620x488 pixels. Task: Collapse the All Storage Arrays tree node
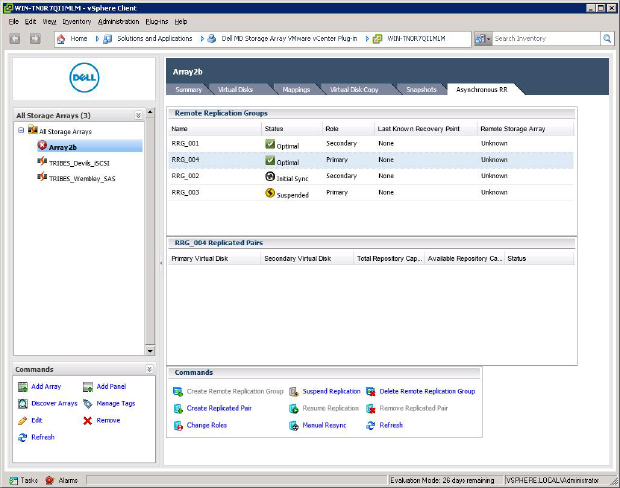tap(22, 131)
